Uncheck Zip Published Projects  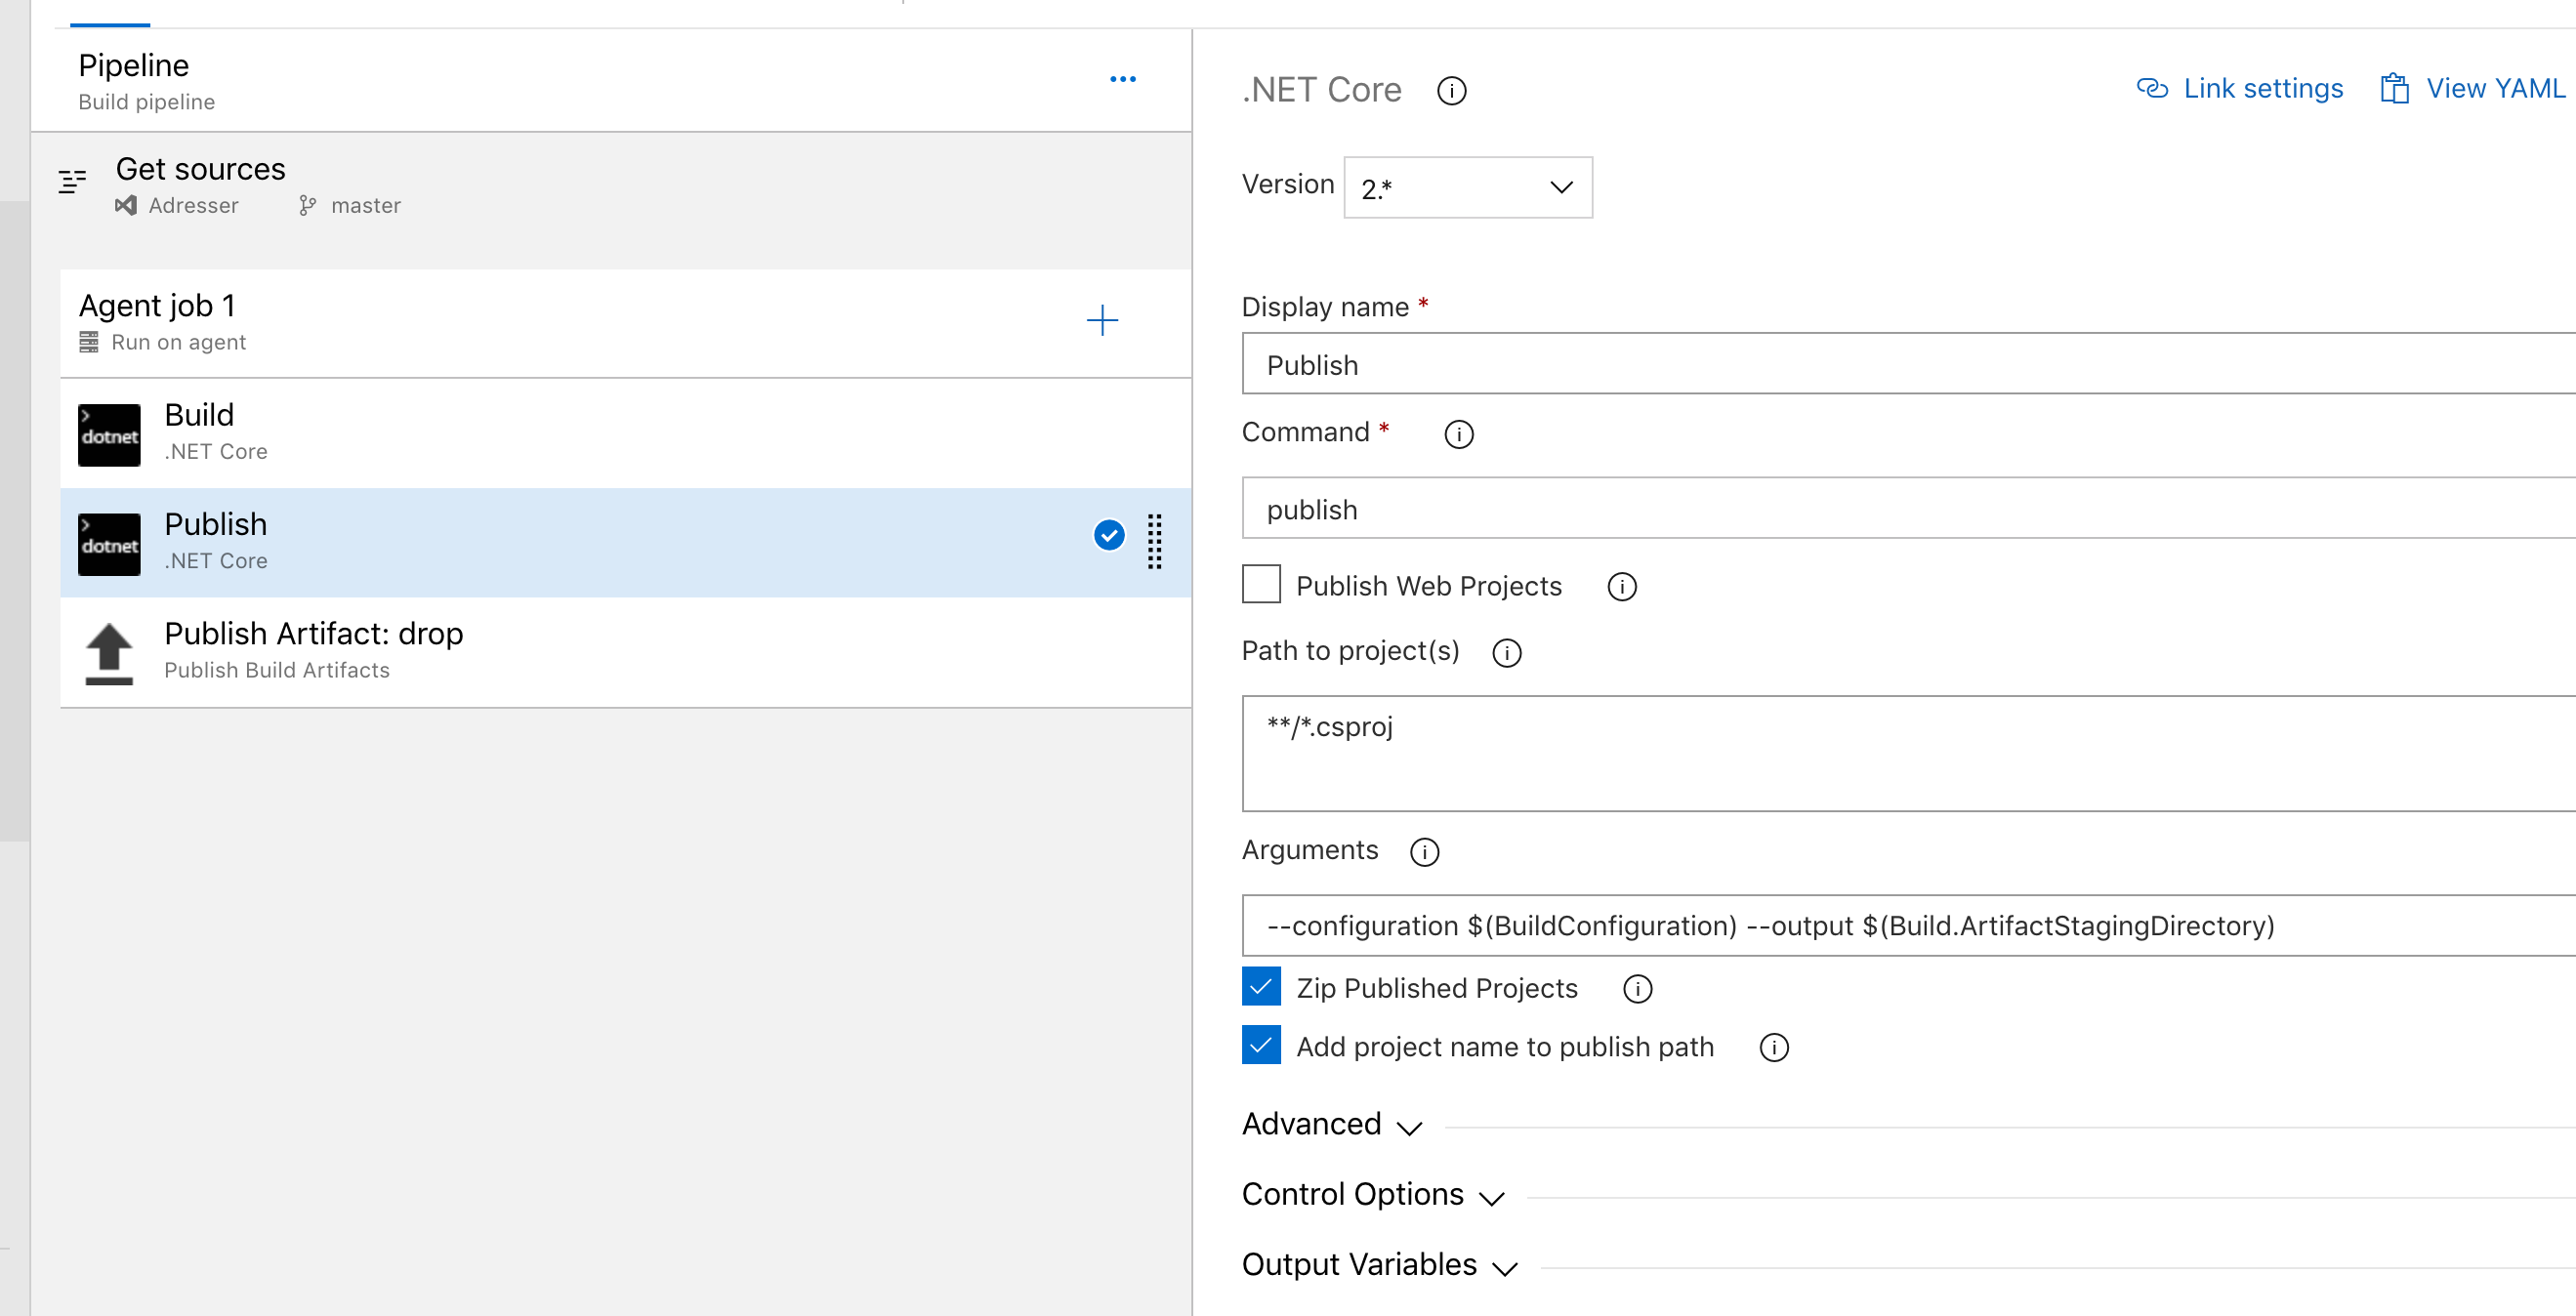(1260, 987)
